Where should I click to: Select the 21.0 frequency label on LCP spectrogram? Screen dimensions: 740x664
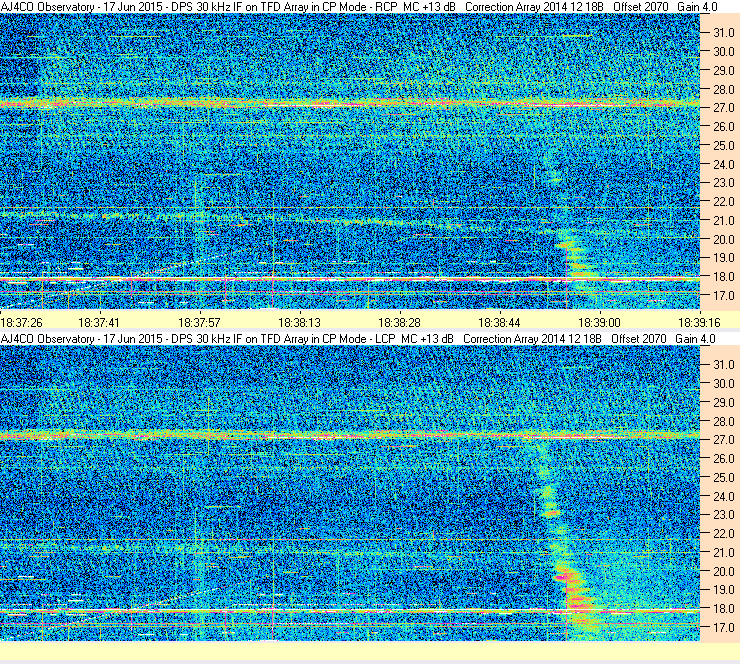723,553
